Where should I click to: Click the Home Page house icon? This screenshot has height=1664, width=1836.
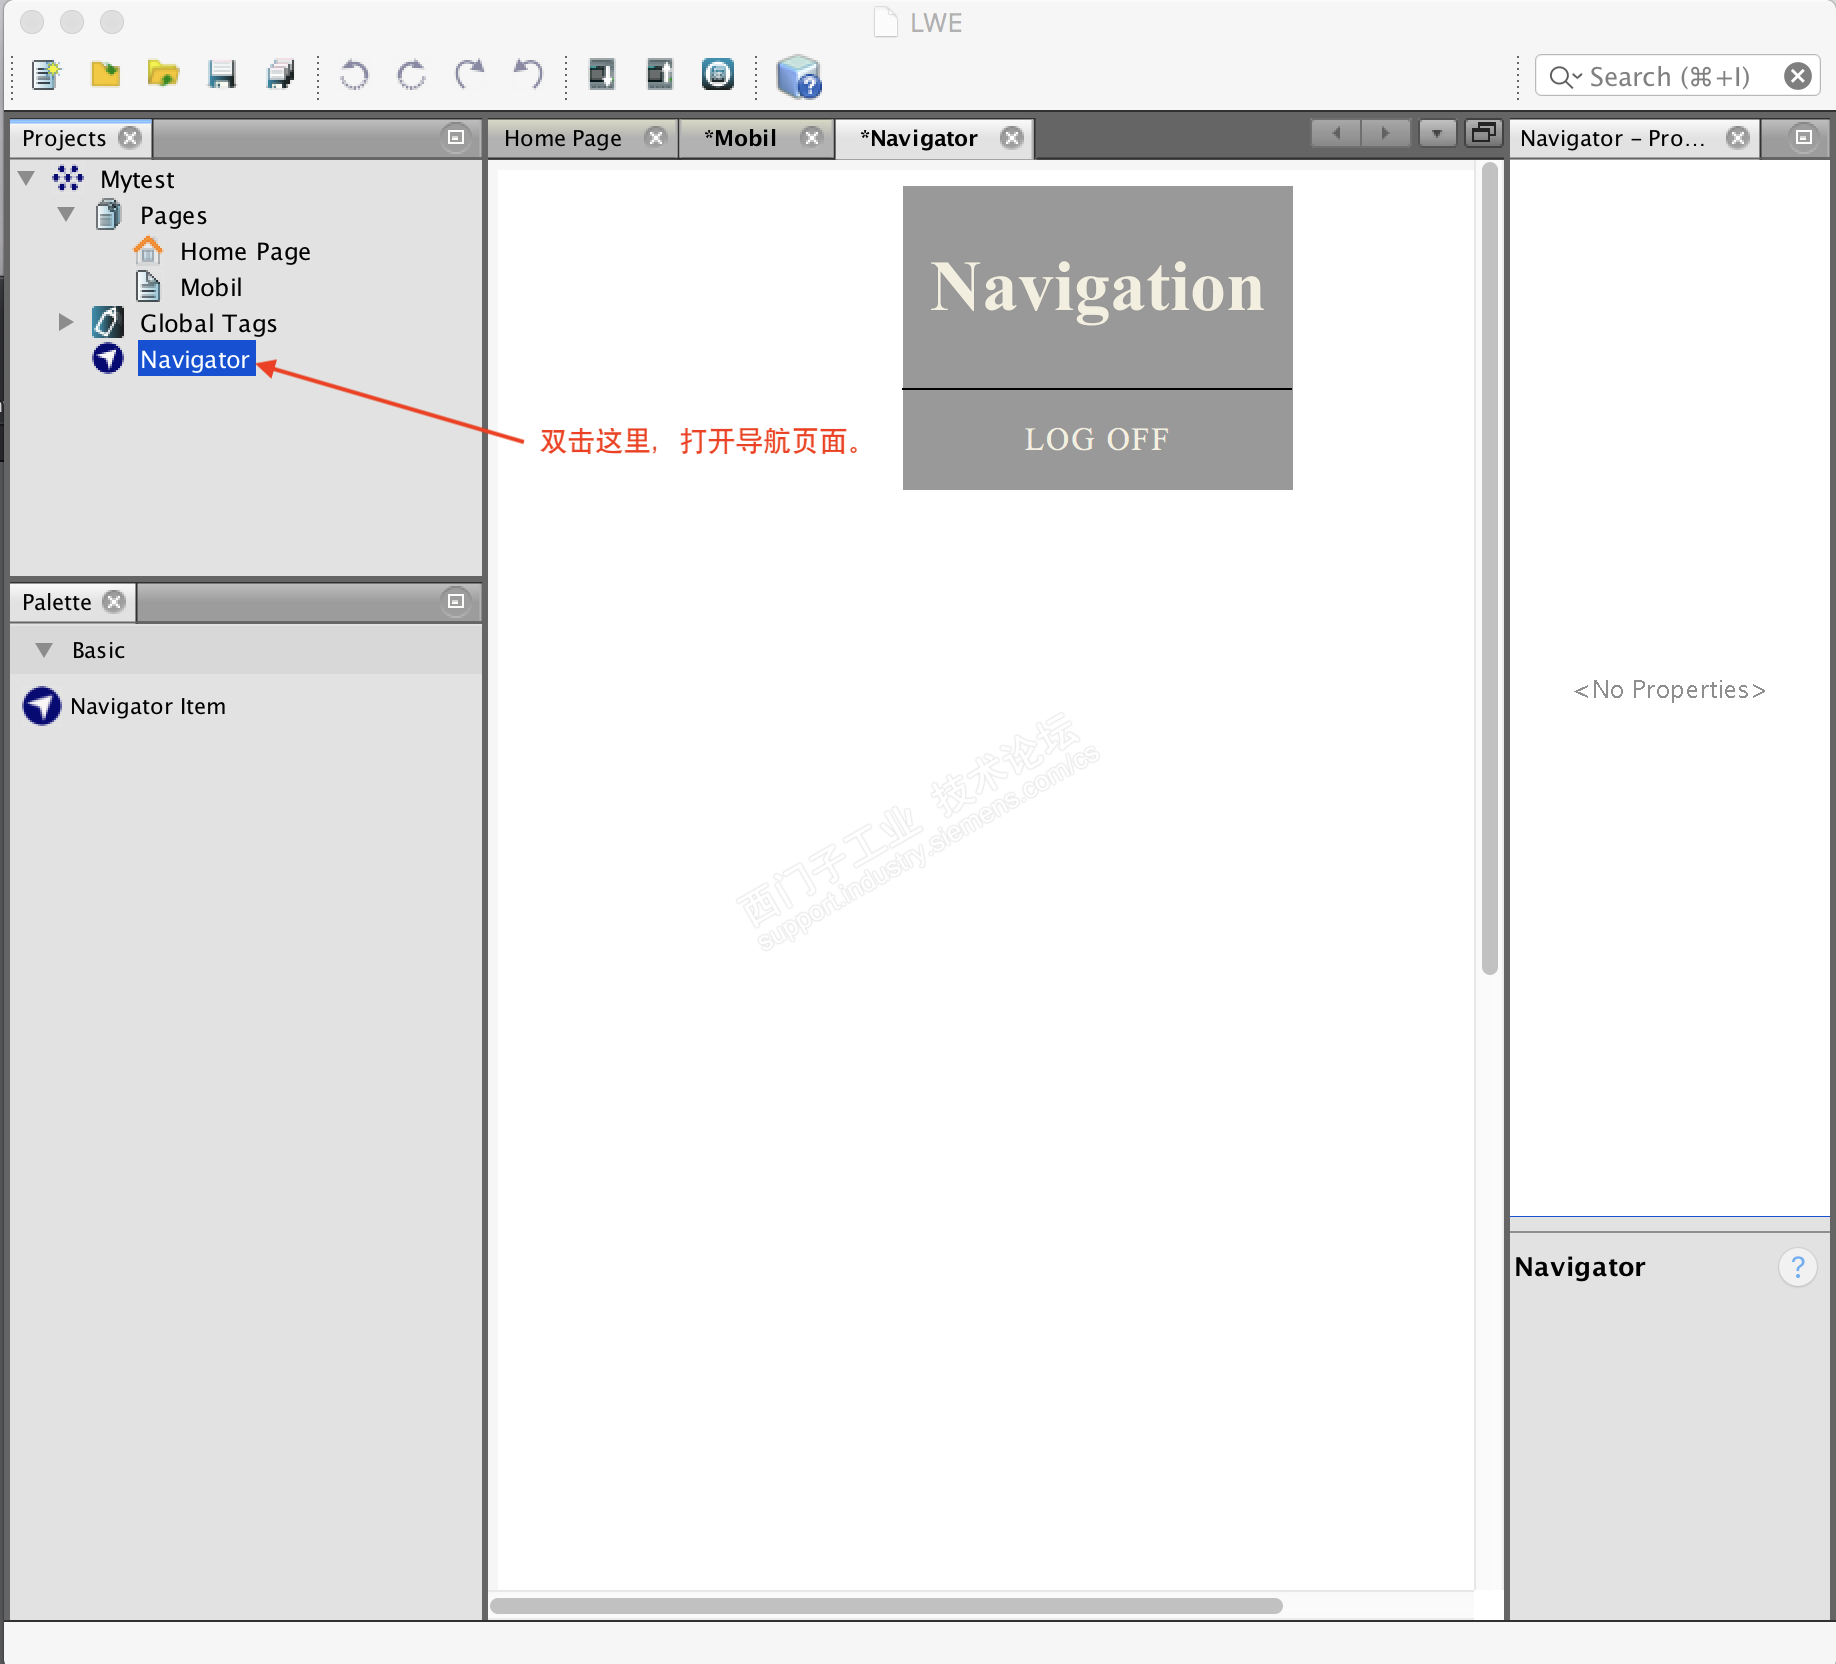tap(148, 250)
